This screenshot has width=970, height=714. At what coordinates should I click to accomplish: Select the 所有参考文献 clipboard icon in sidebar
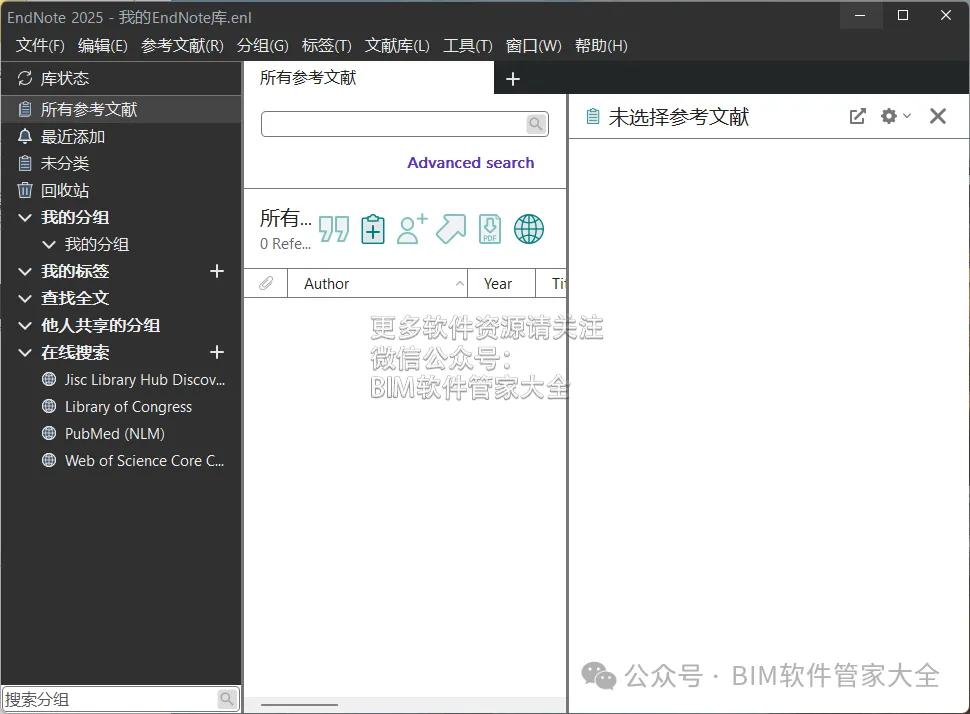pyautogui.click(x=25, y=110)
